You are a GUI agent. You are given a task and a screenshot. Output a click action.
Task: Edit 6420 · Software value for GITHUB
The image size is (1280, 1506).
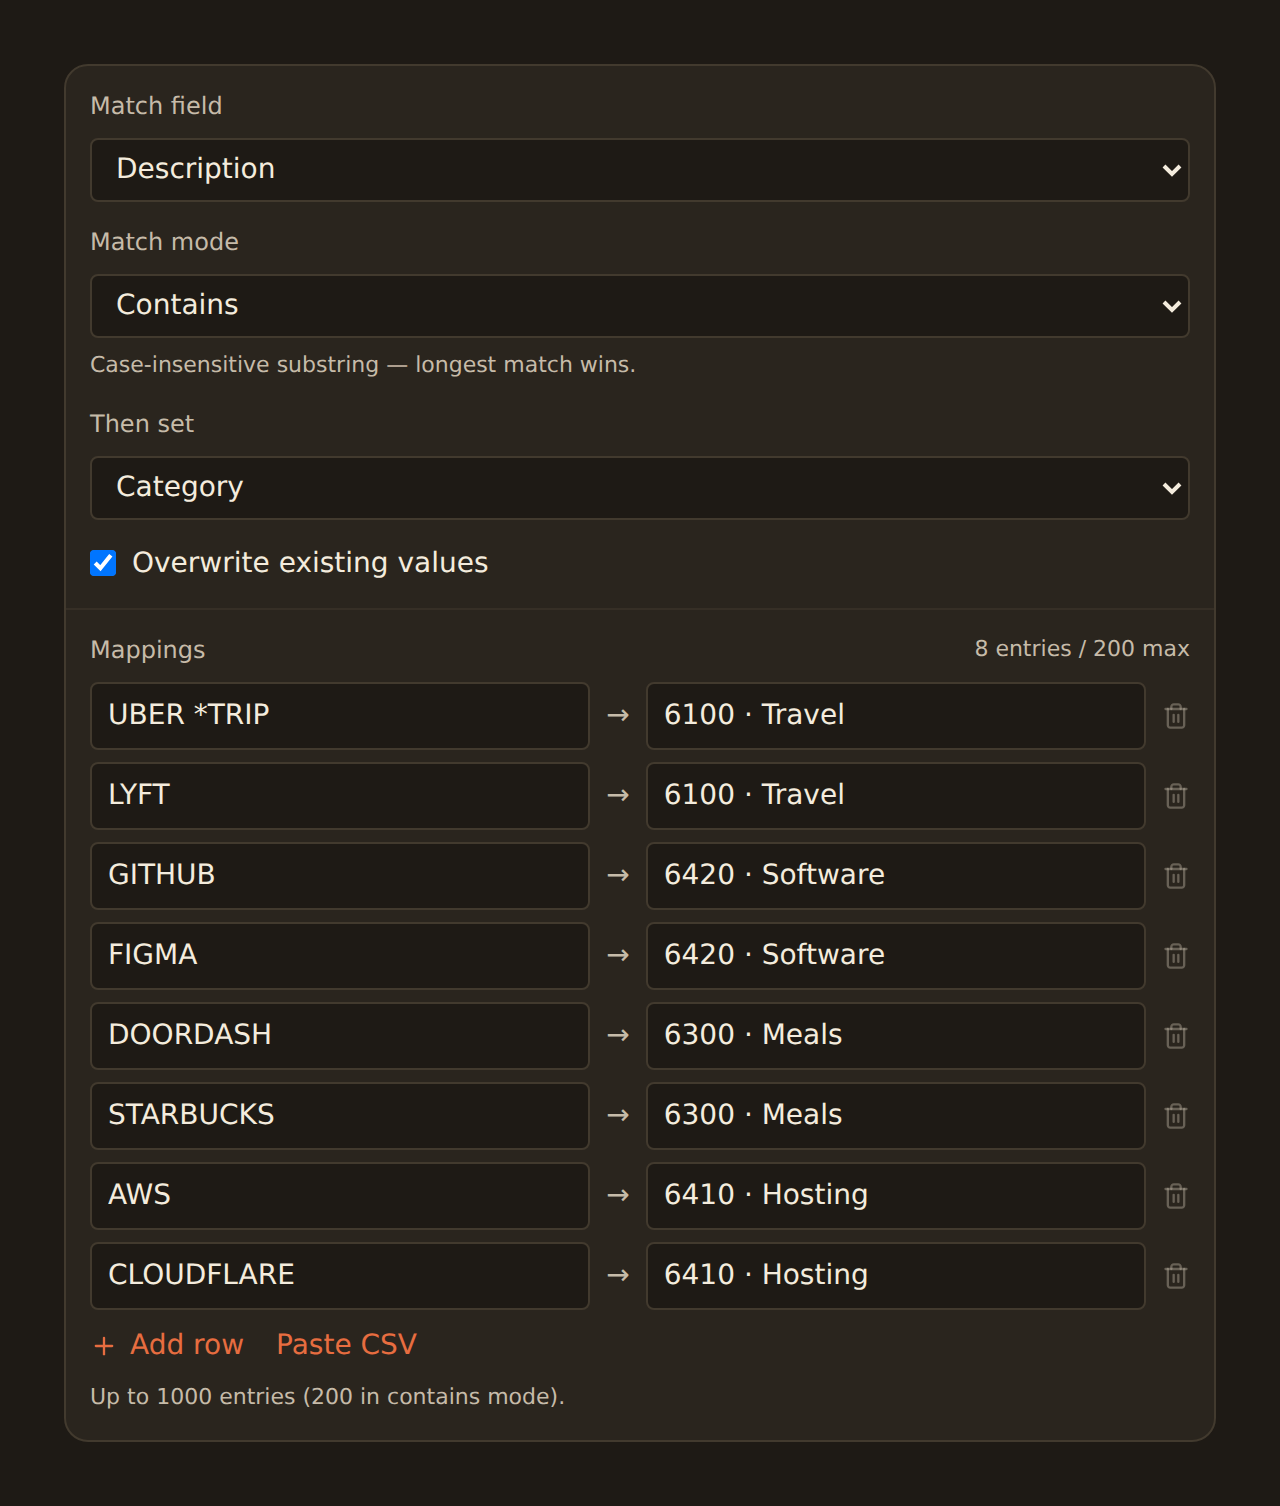tap(896, 876)
